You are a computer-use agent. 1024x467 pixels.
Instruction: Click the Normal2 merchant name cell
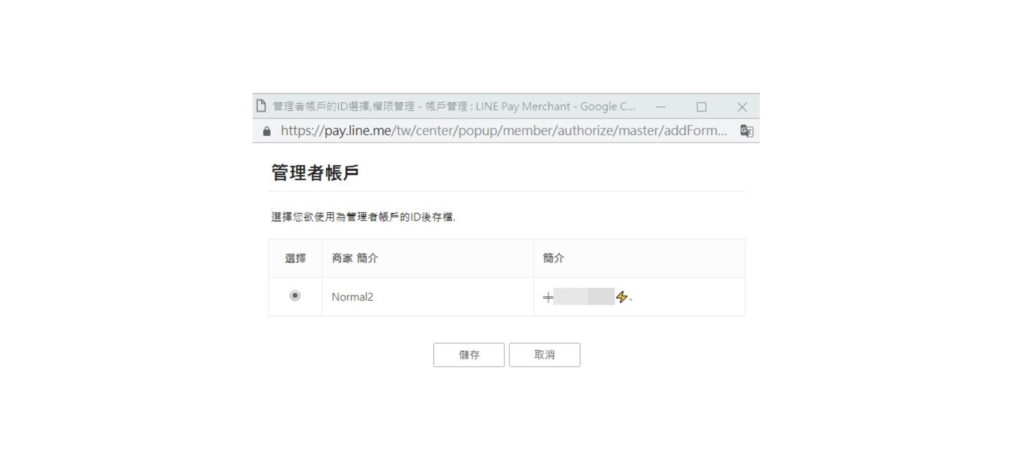(x=428, y=297)
